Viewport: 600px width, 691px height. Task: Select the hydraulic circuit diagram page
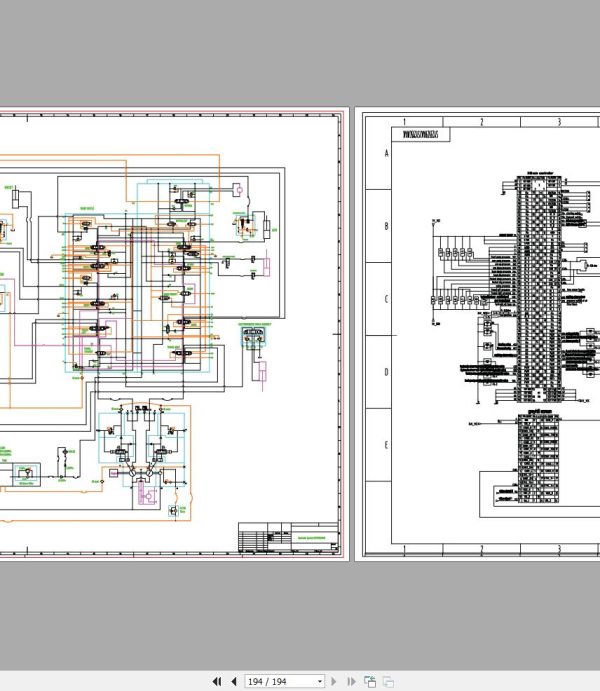click(173, 334)
